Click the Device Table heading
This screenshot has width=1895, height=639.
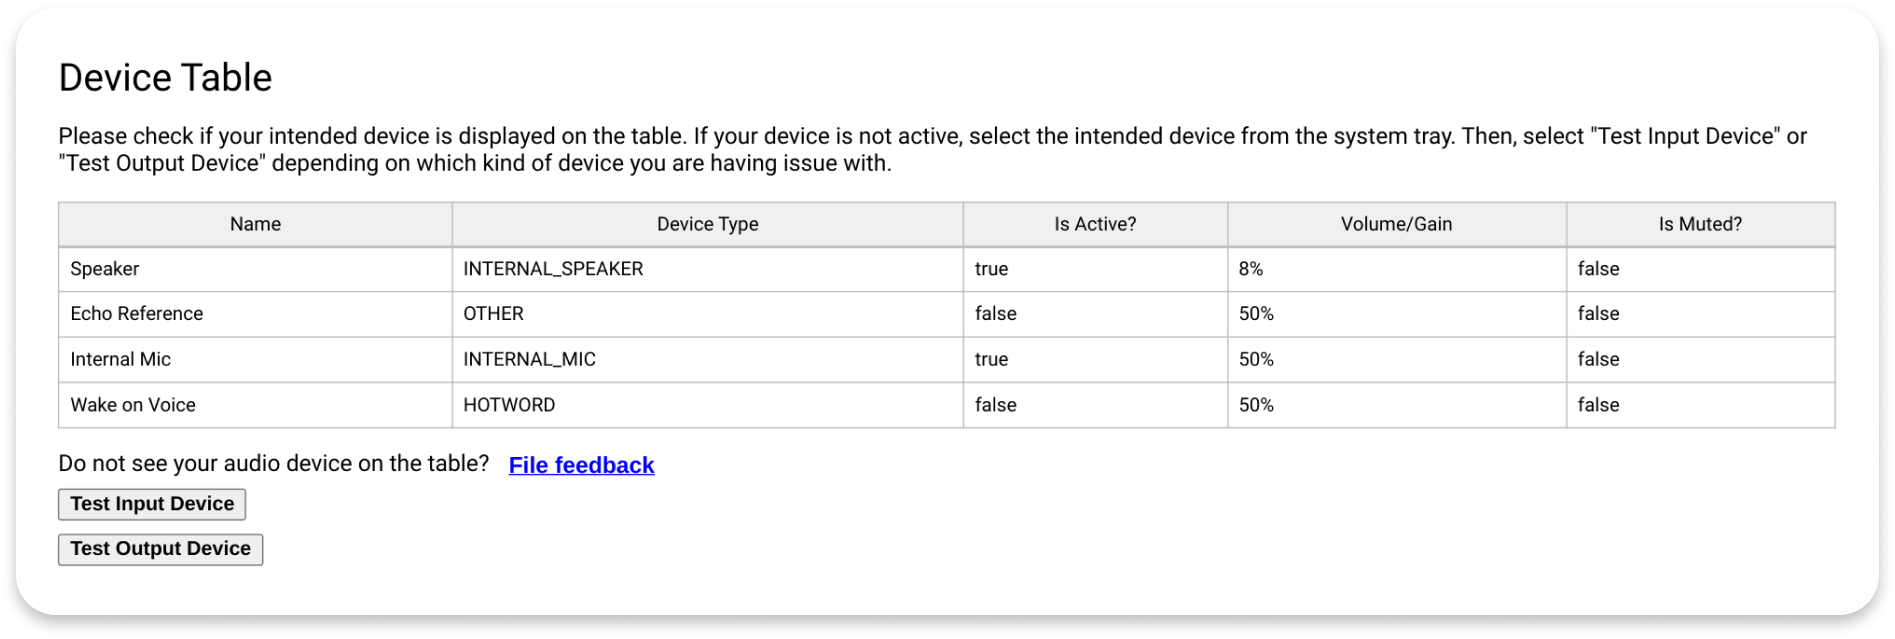165,78
